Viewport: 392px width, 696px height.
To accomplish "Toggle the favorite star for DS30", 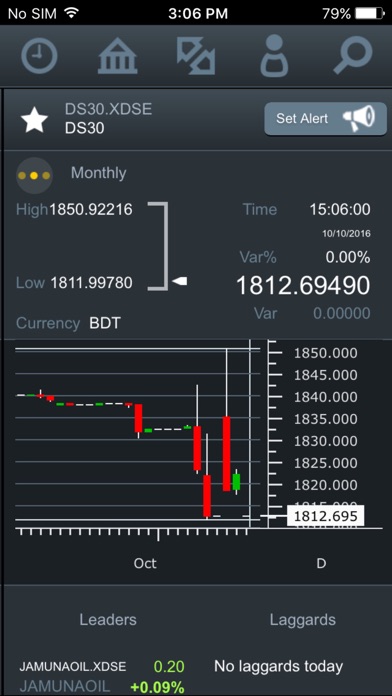I will [35, 120].
